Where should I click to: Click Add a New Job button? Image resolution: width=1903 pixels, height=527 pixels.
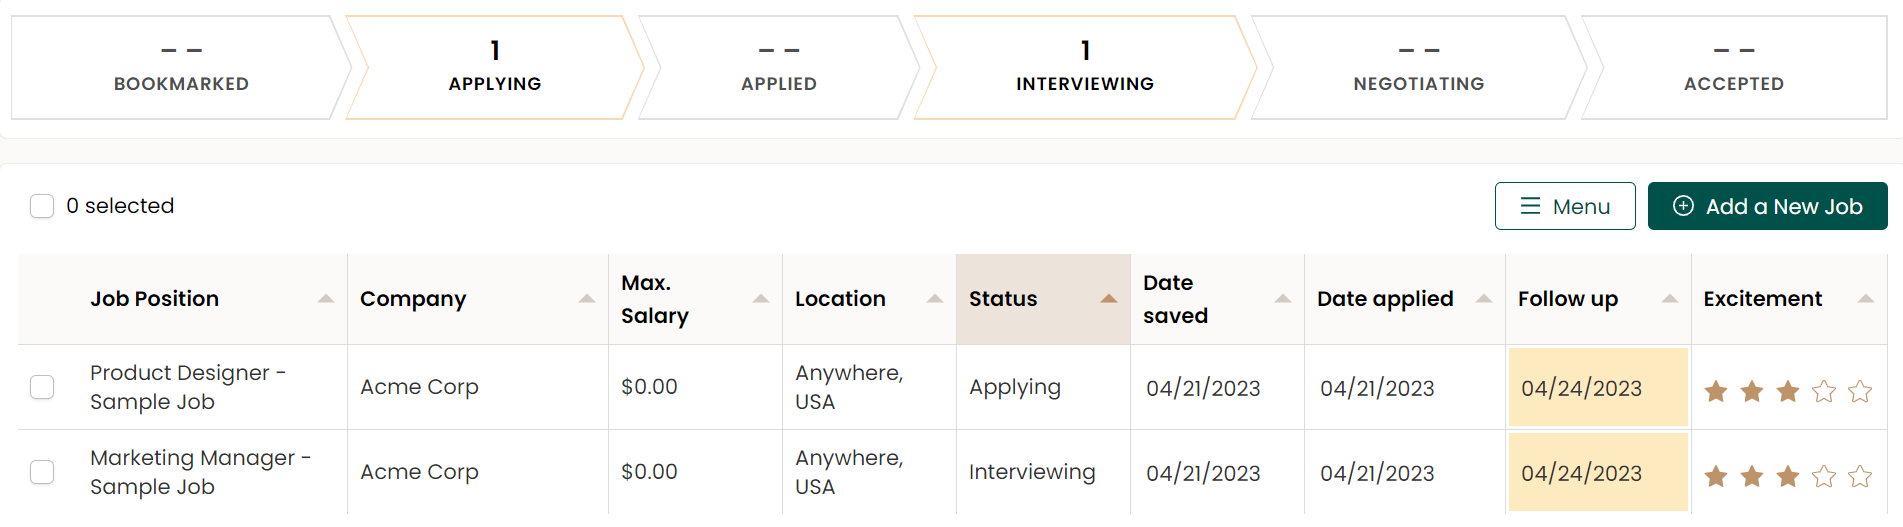1767,206
